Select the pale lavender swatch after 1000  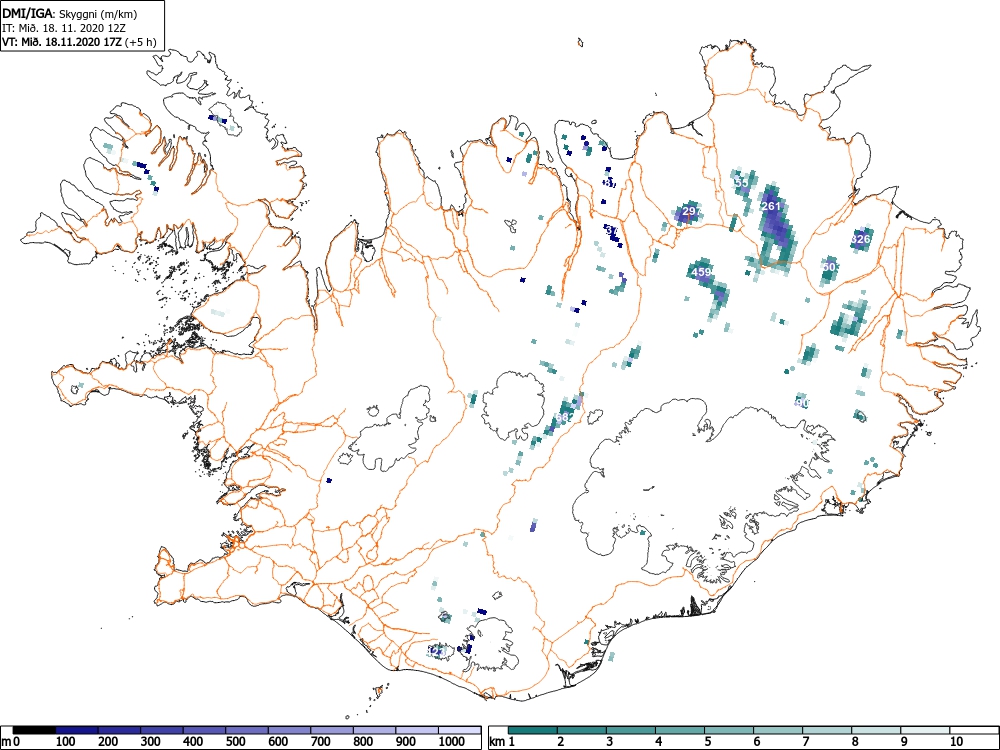[x=459, y=730]
